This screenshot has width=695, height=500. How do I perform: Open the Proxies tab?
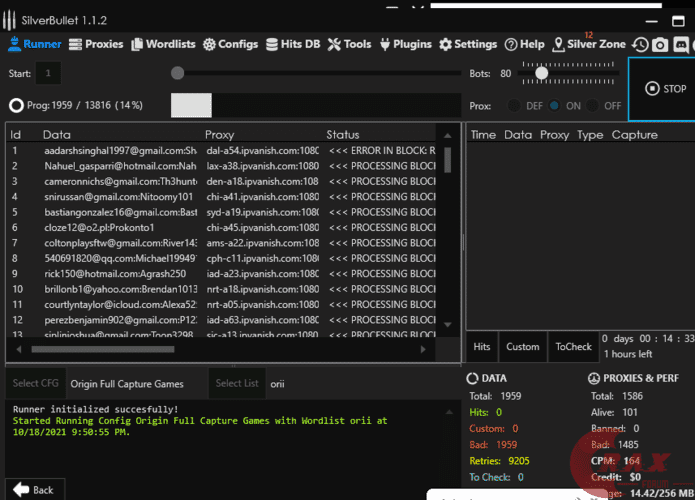pos(96,44)
